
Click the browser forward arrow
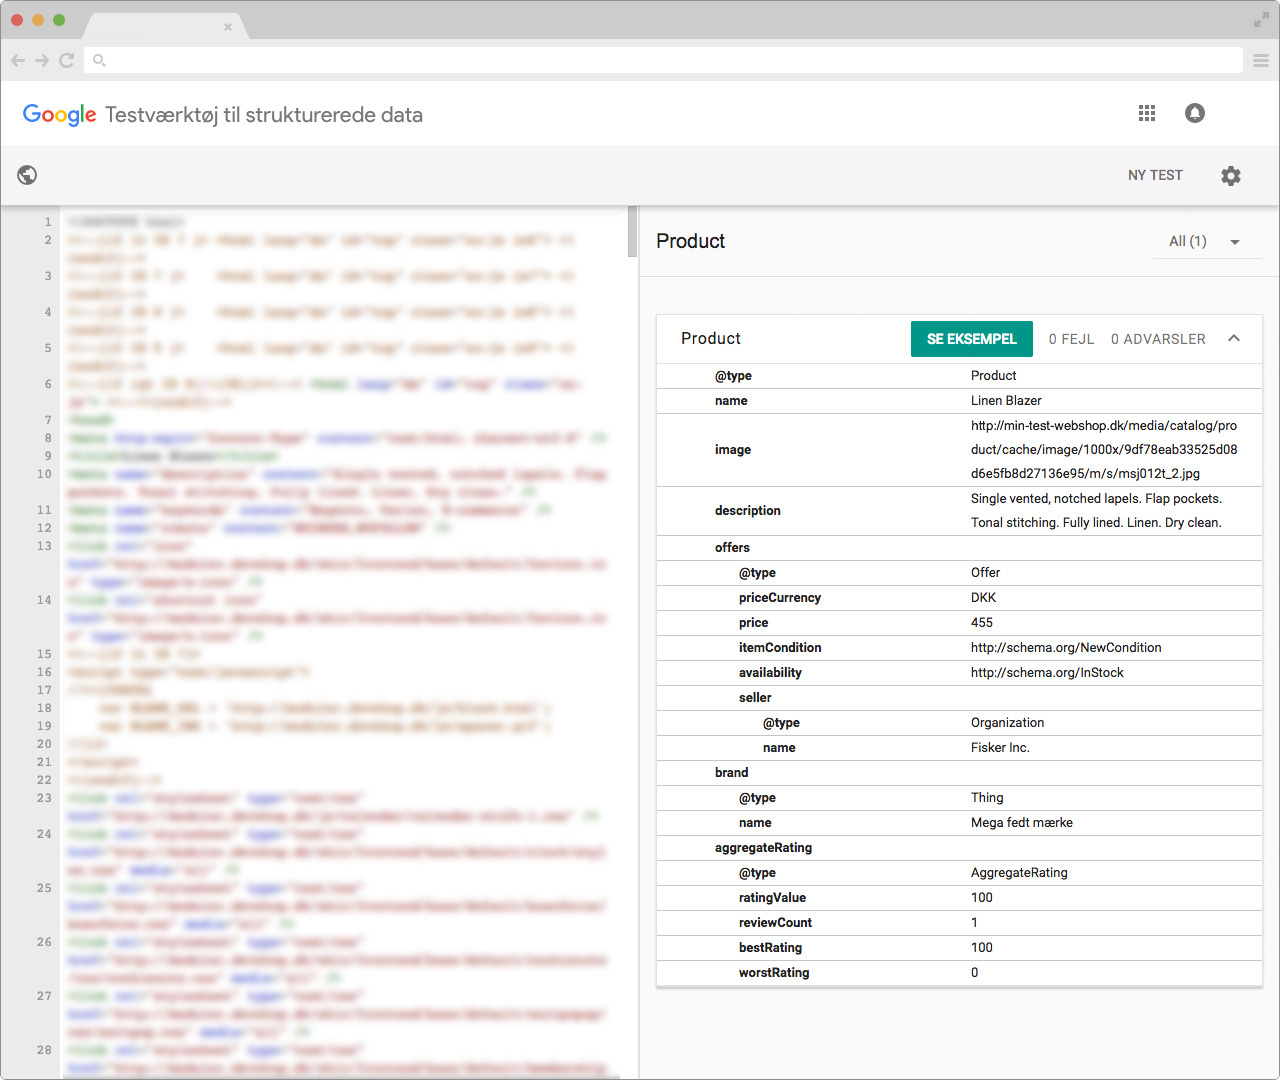click(42, 61)
